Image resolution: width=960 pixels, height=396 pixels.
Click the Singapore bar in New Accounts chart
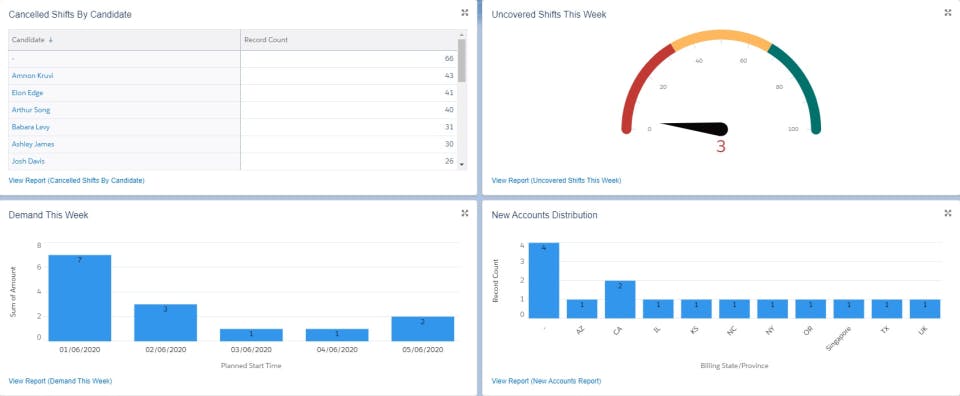pyautogui.click(x=849, y=309)
